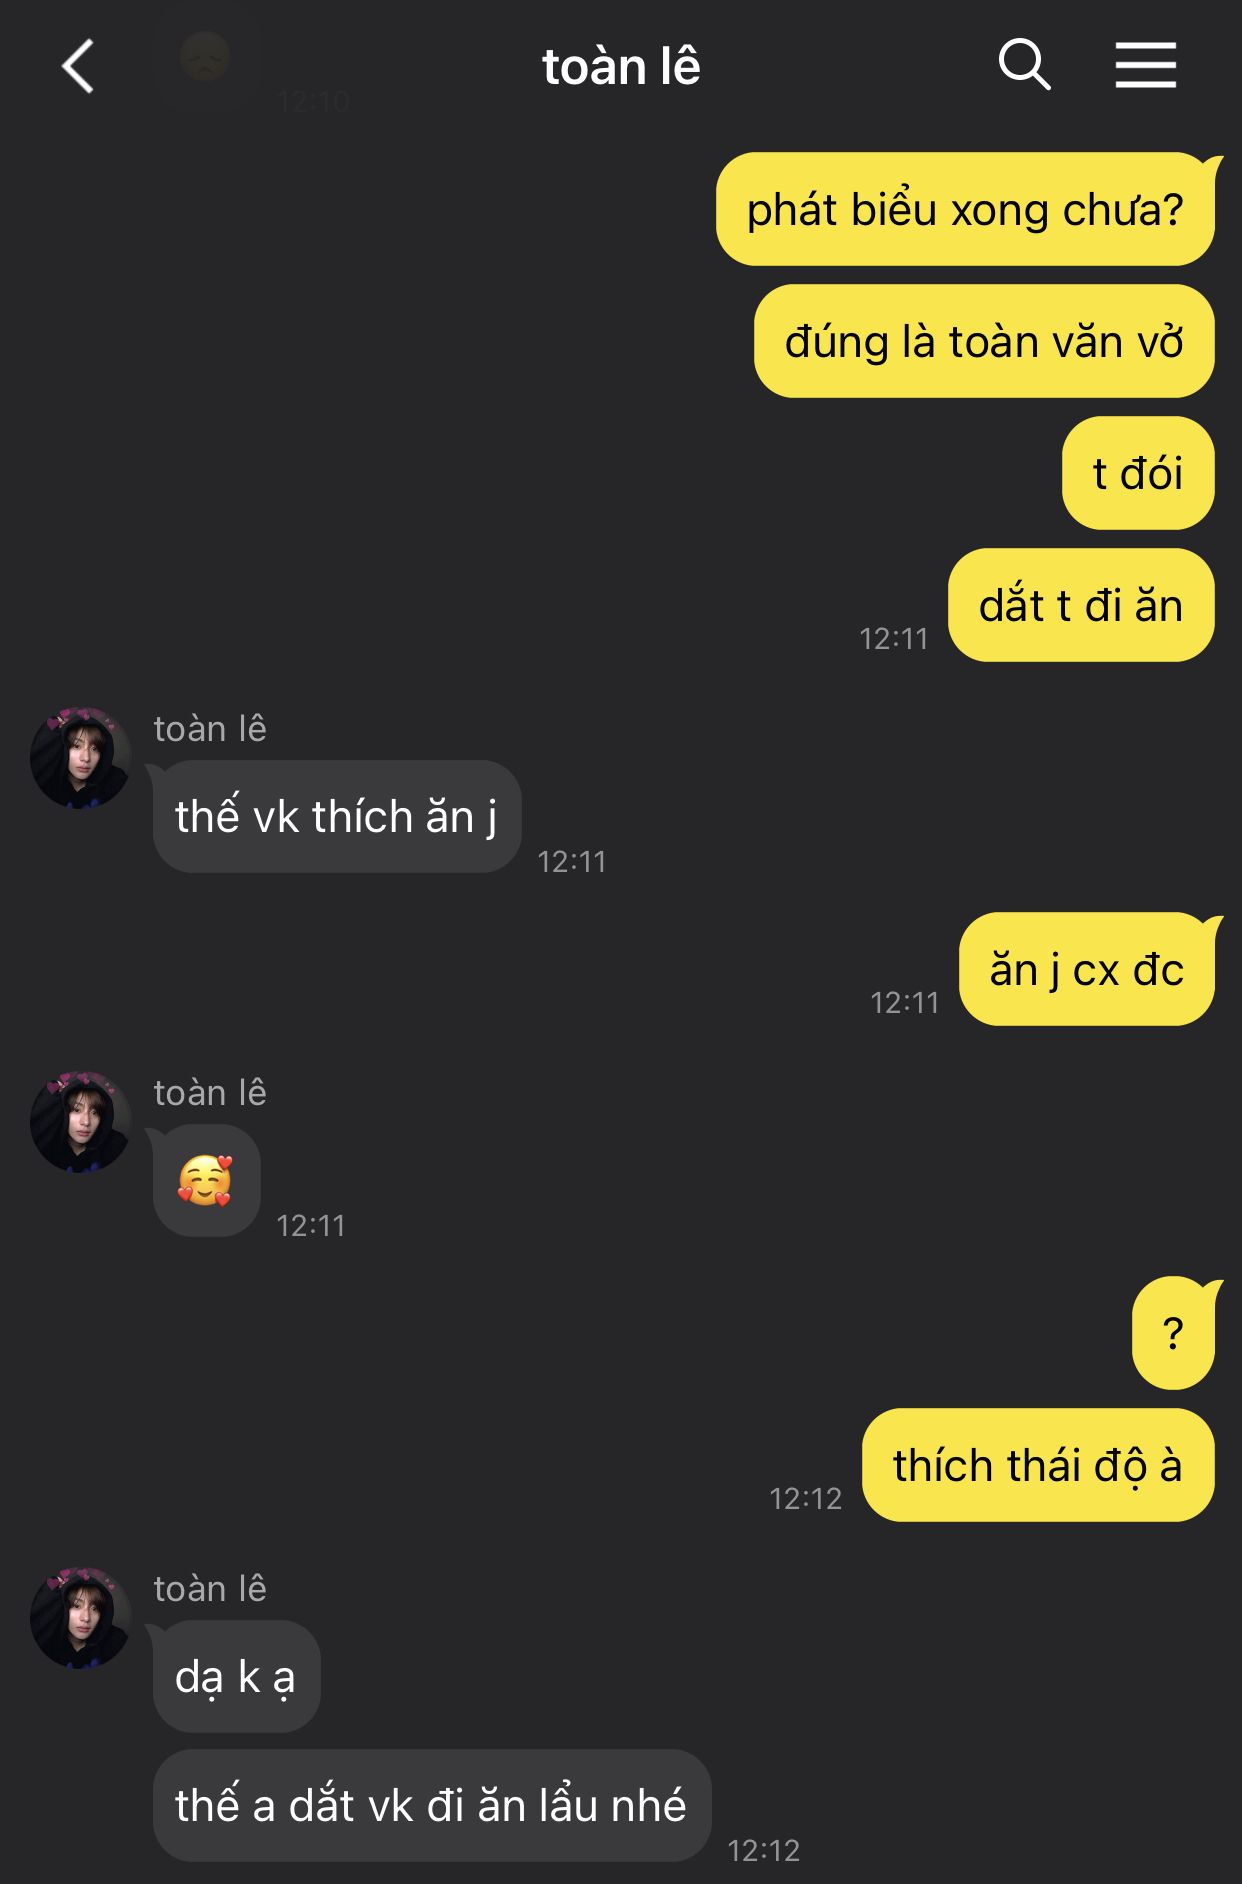Select the "?" yellow message bubble
Image resolution: width=1242 pixels, height=1884 pixels.
tap(1174, 1333)
